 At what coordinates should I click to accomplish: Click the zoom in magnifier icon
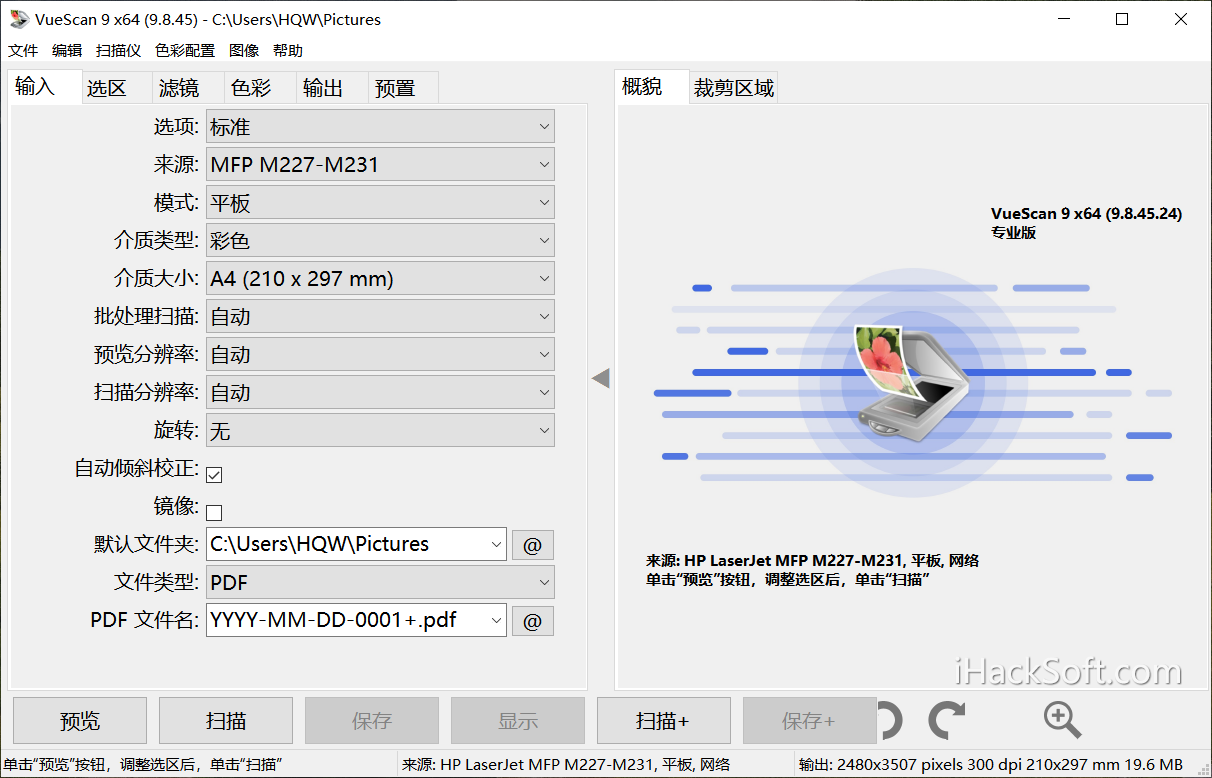tap(1062, 720)
